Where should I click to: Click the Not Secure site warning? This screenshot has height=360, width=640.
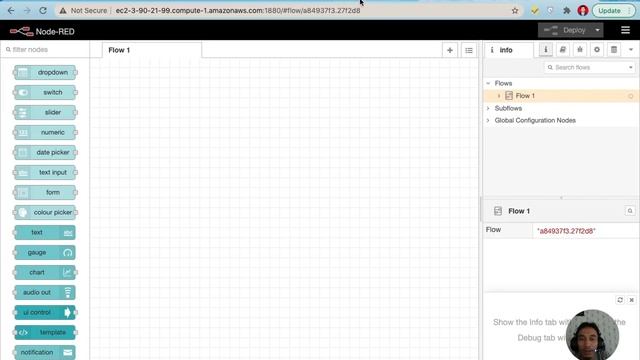[83, 11]
